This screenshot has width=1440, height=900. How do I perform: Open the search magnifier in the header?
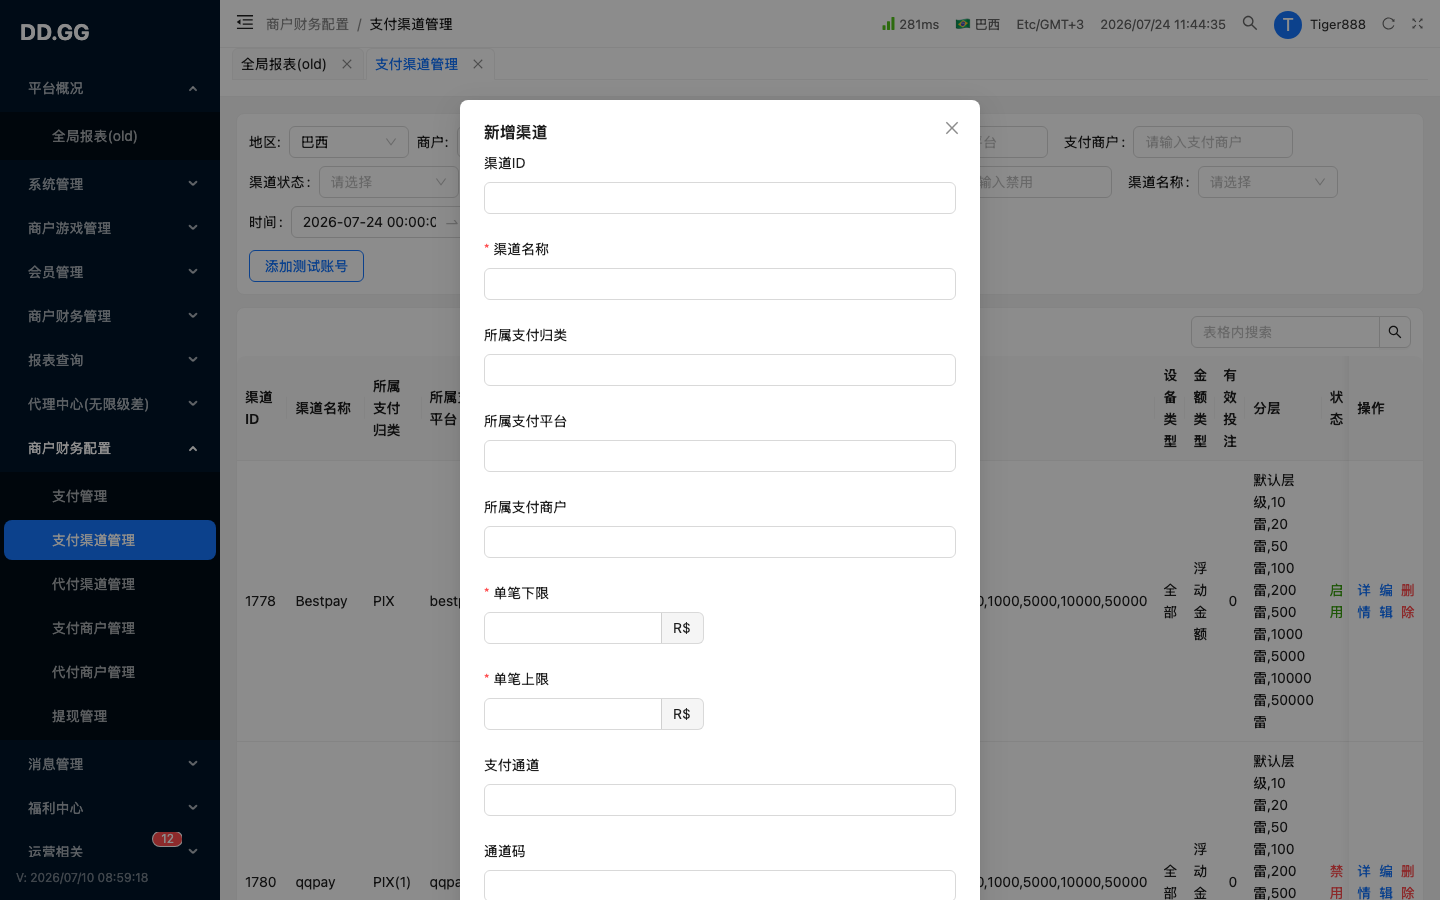coord(1249,23)
